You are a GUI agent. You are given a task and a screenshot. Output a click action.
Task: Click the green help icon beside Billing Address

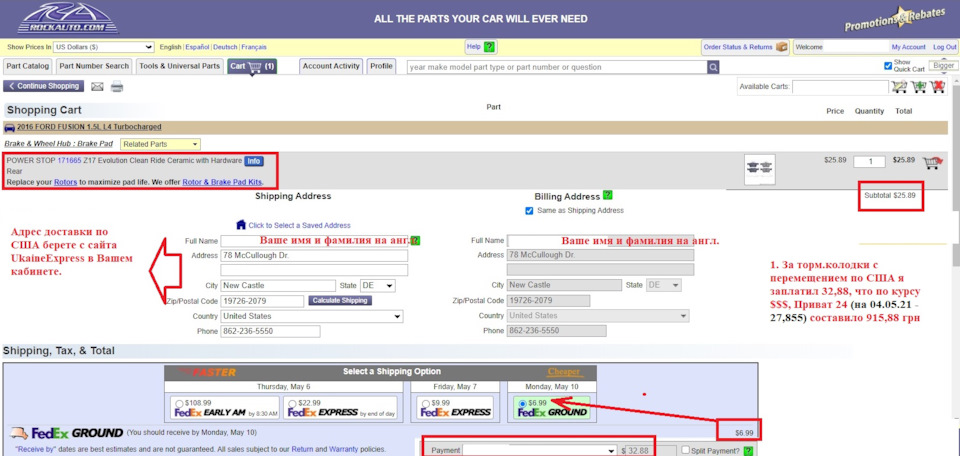point(607,195)
